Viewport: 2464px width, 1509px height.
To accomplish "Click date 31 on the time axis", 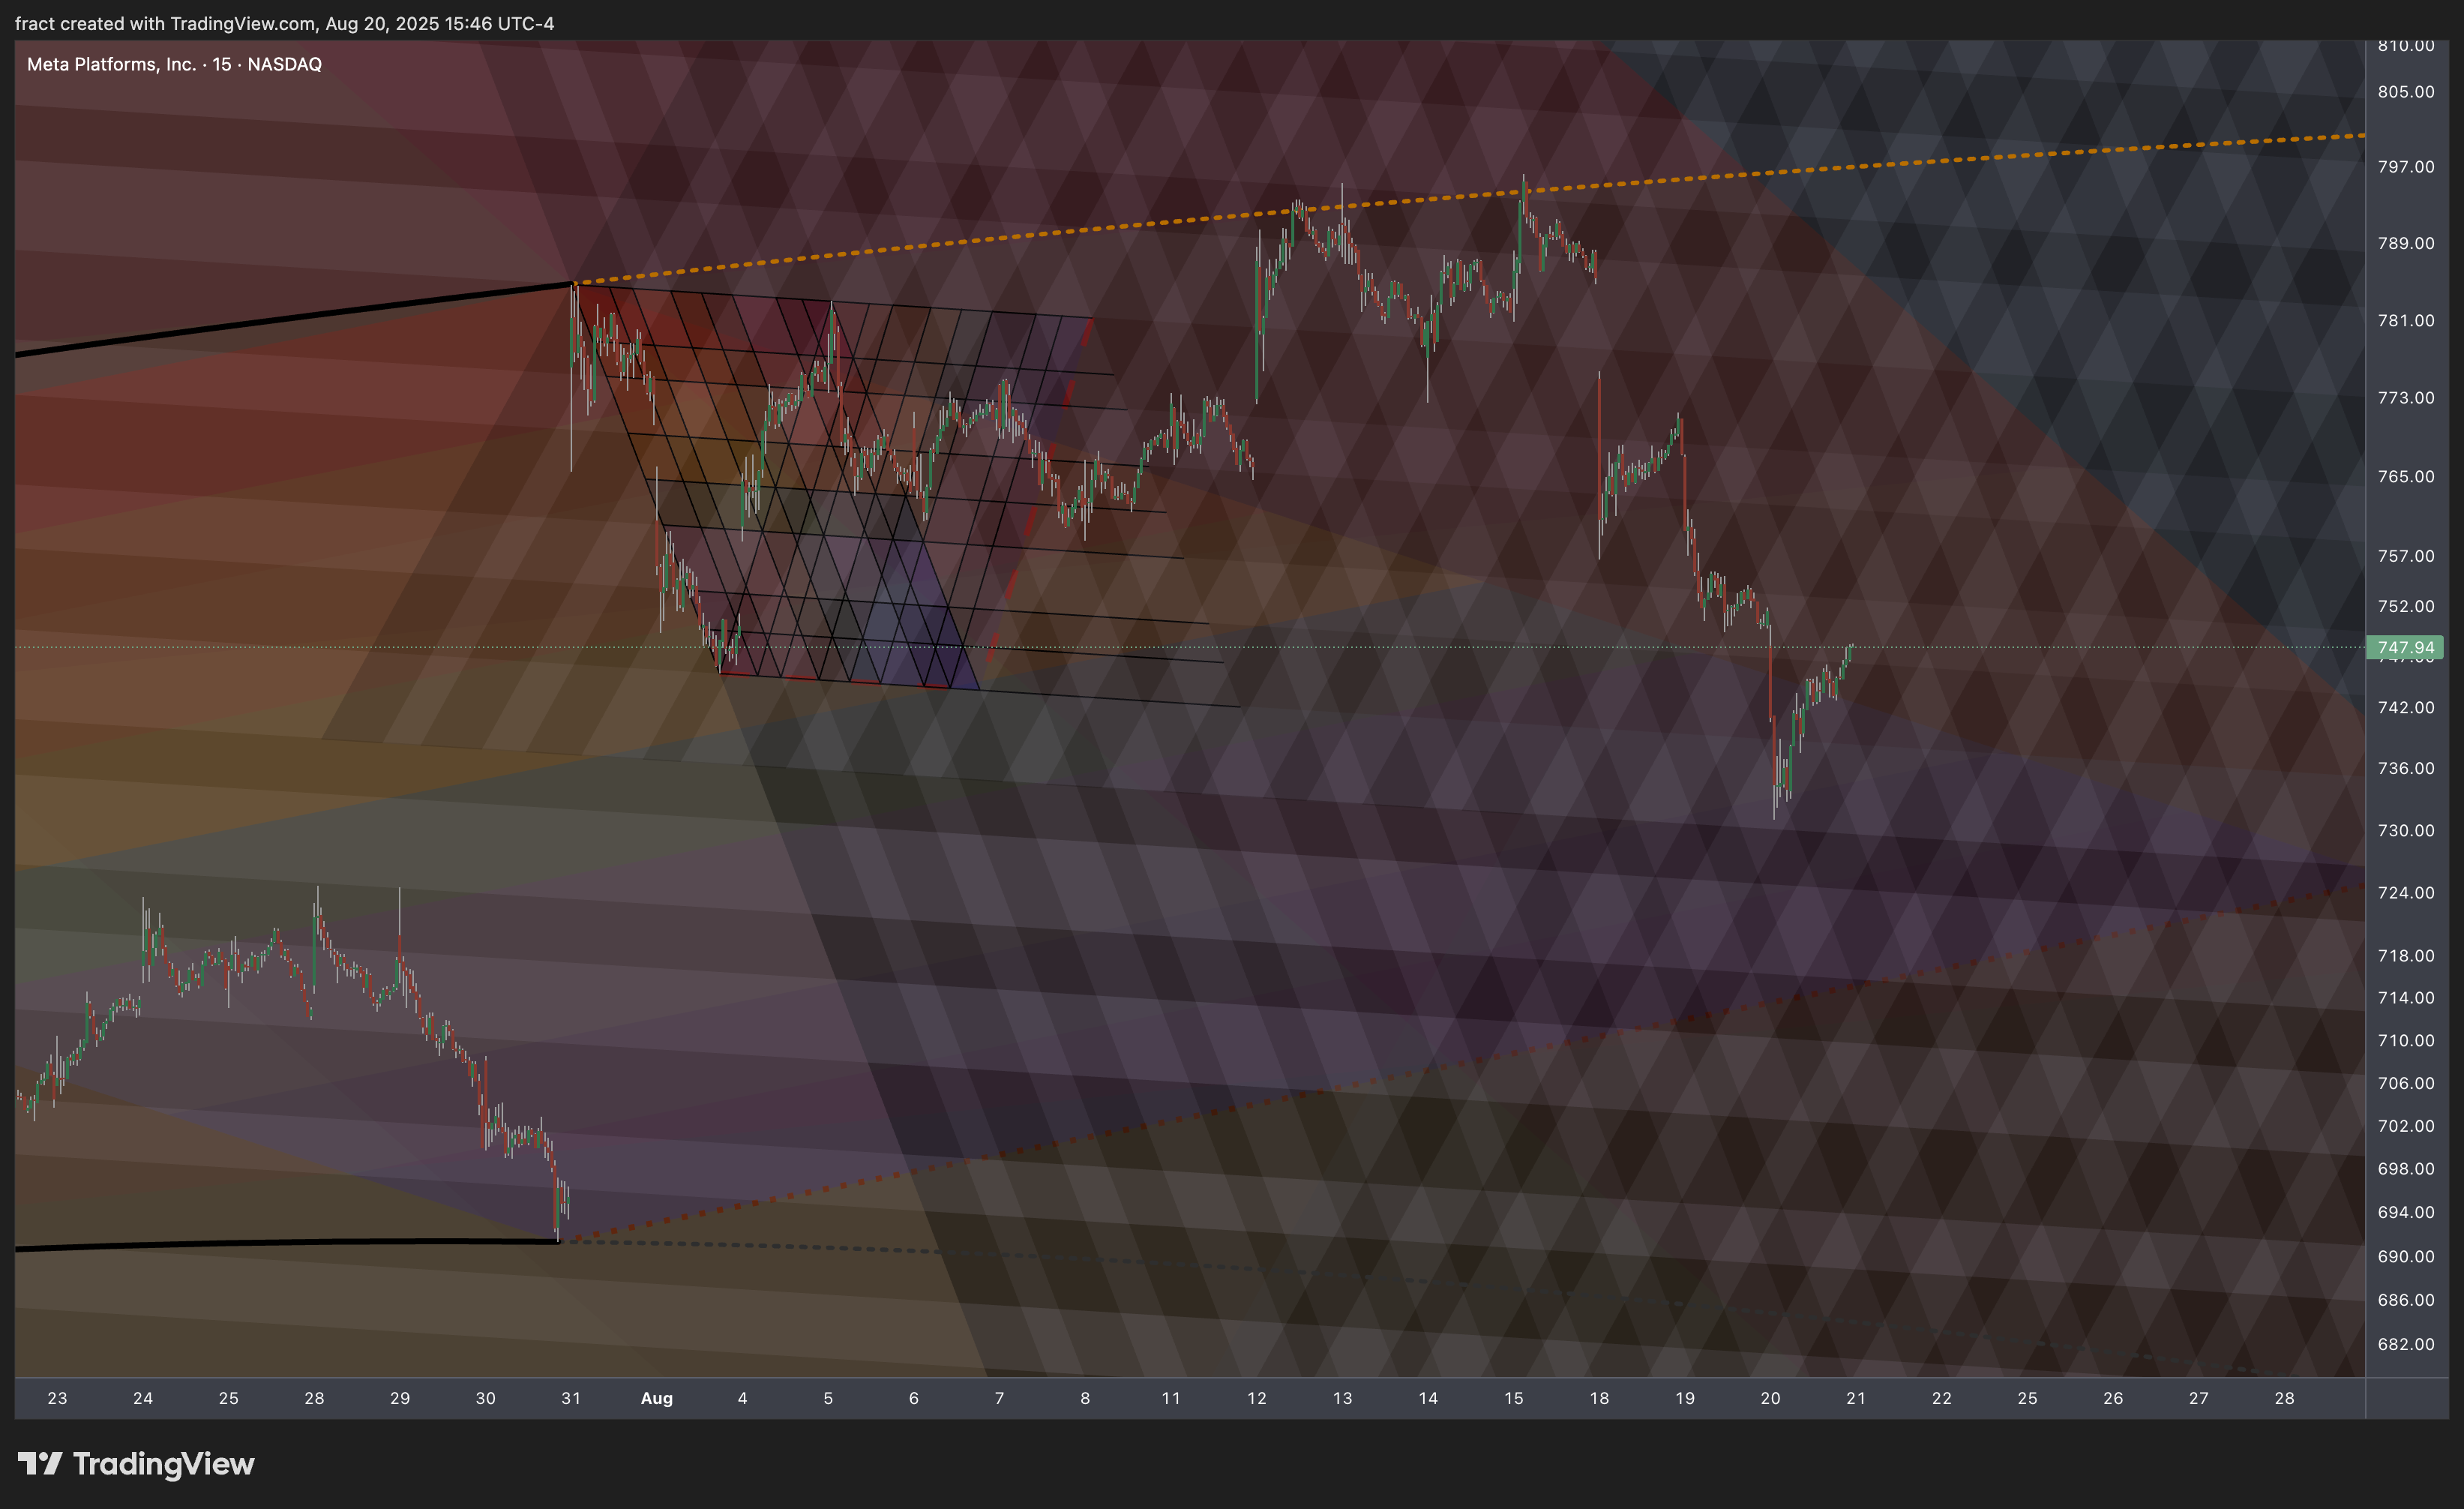I will click(x=571, y=1398).
